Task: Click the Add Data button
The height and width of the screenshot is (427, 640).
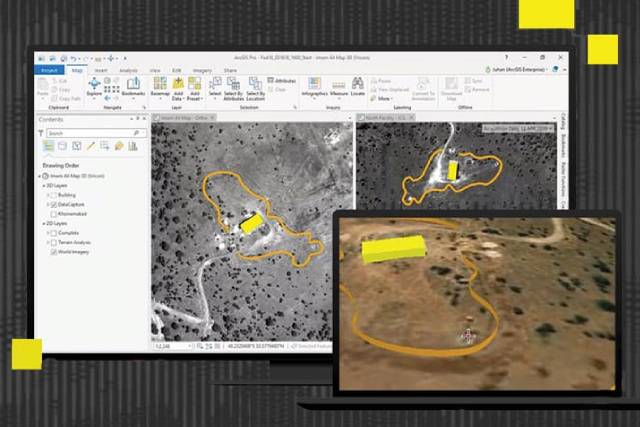Action: [178, 88]
